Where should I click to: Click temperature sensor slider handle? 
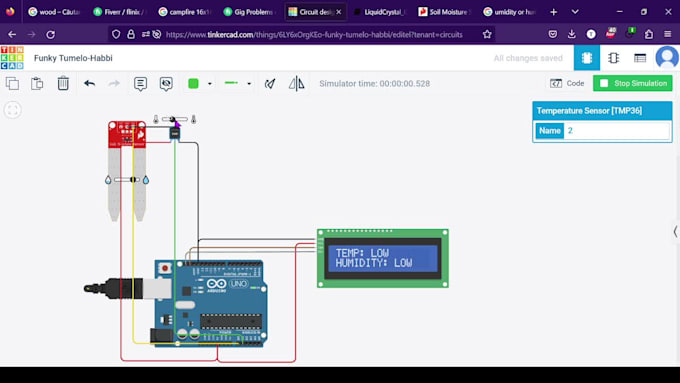tap(173, 119)
